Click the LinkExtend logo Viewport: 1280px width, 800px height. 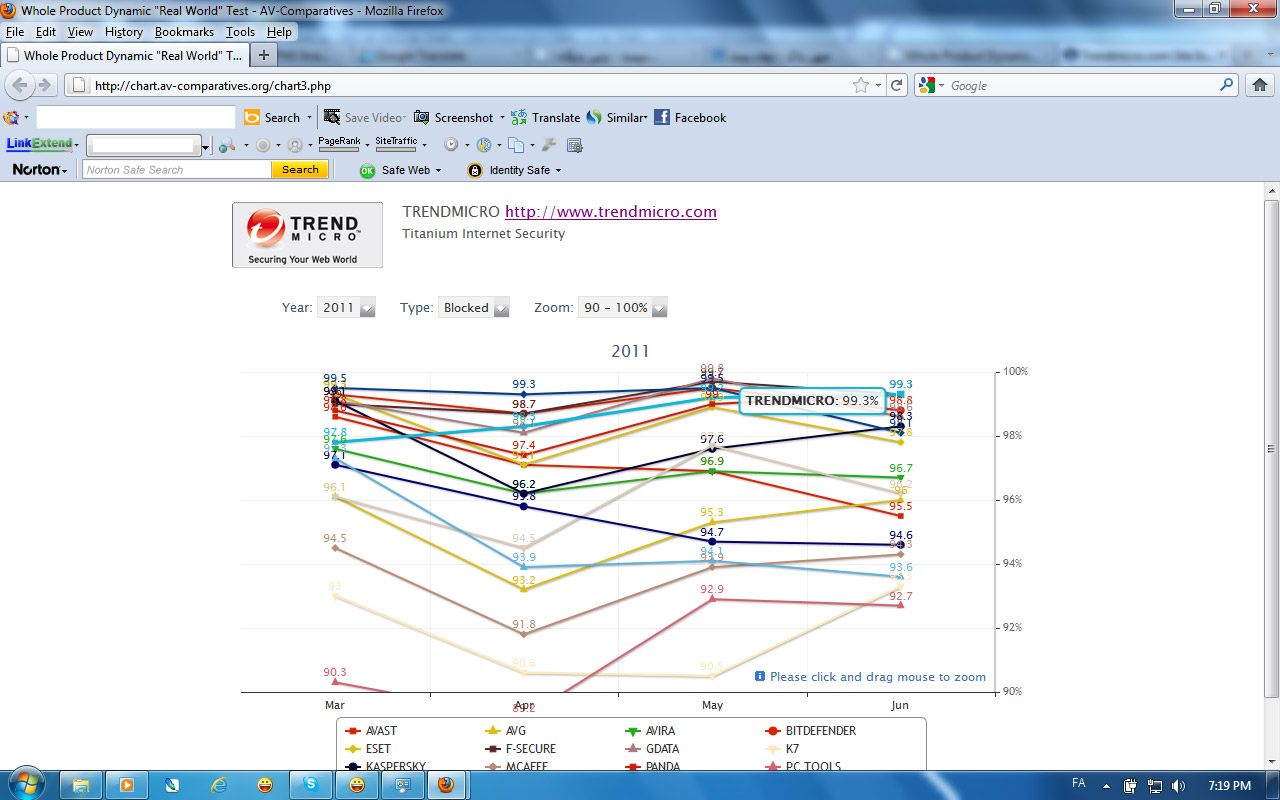click(40, 144)
